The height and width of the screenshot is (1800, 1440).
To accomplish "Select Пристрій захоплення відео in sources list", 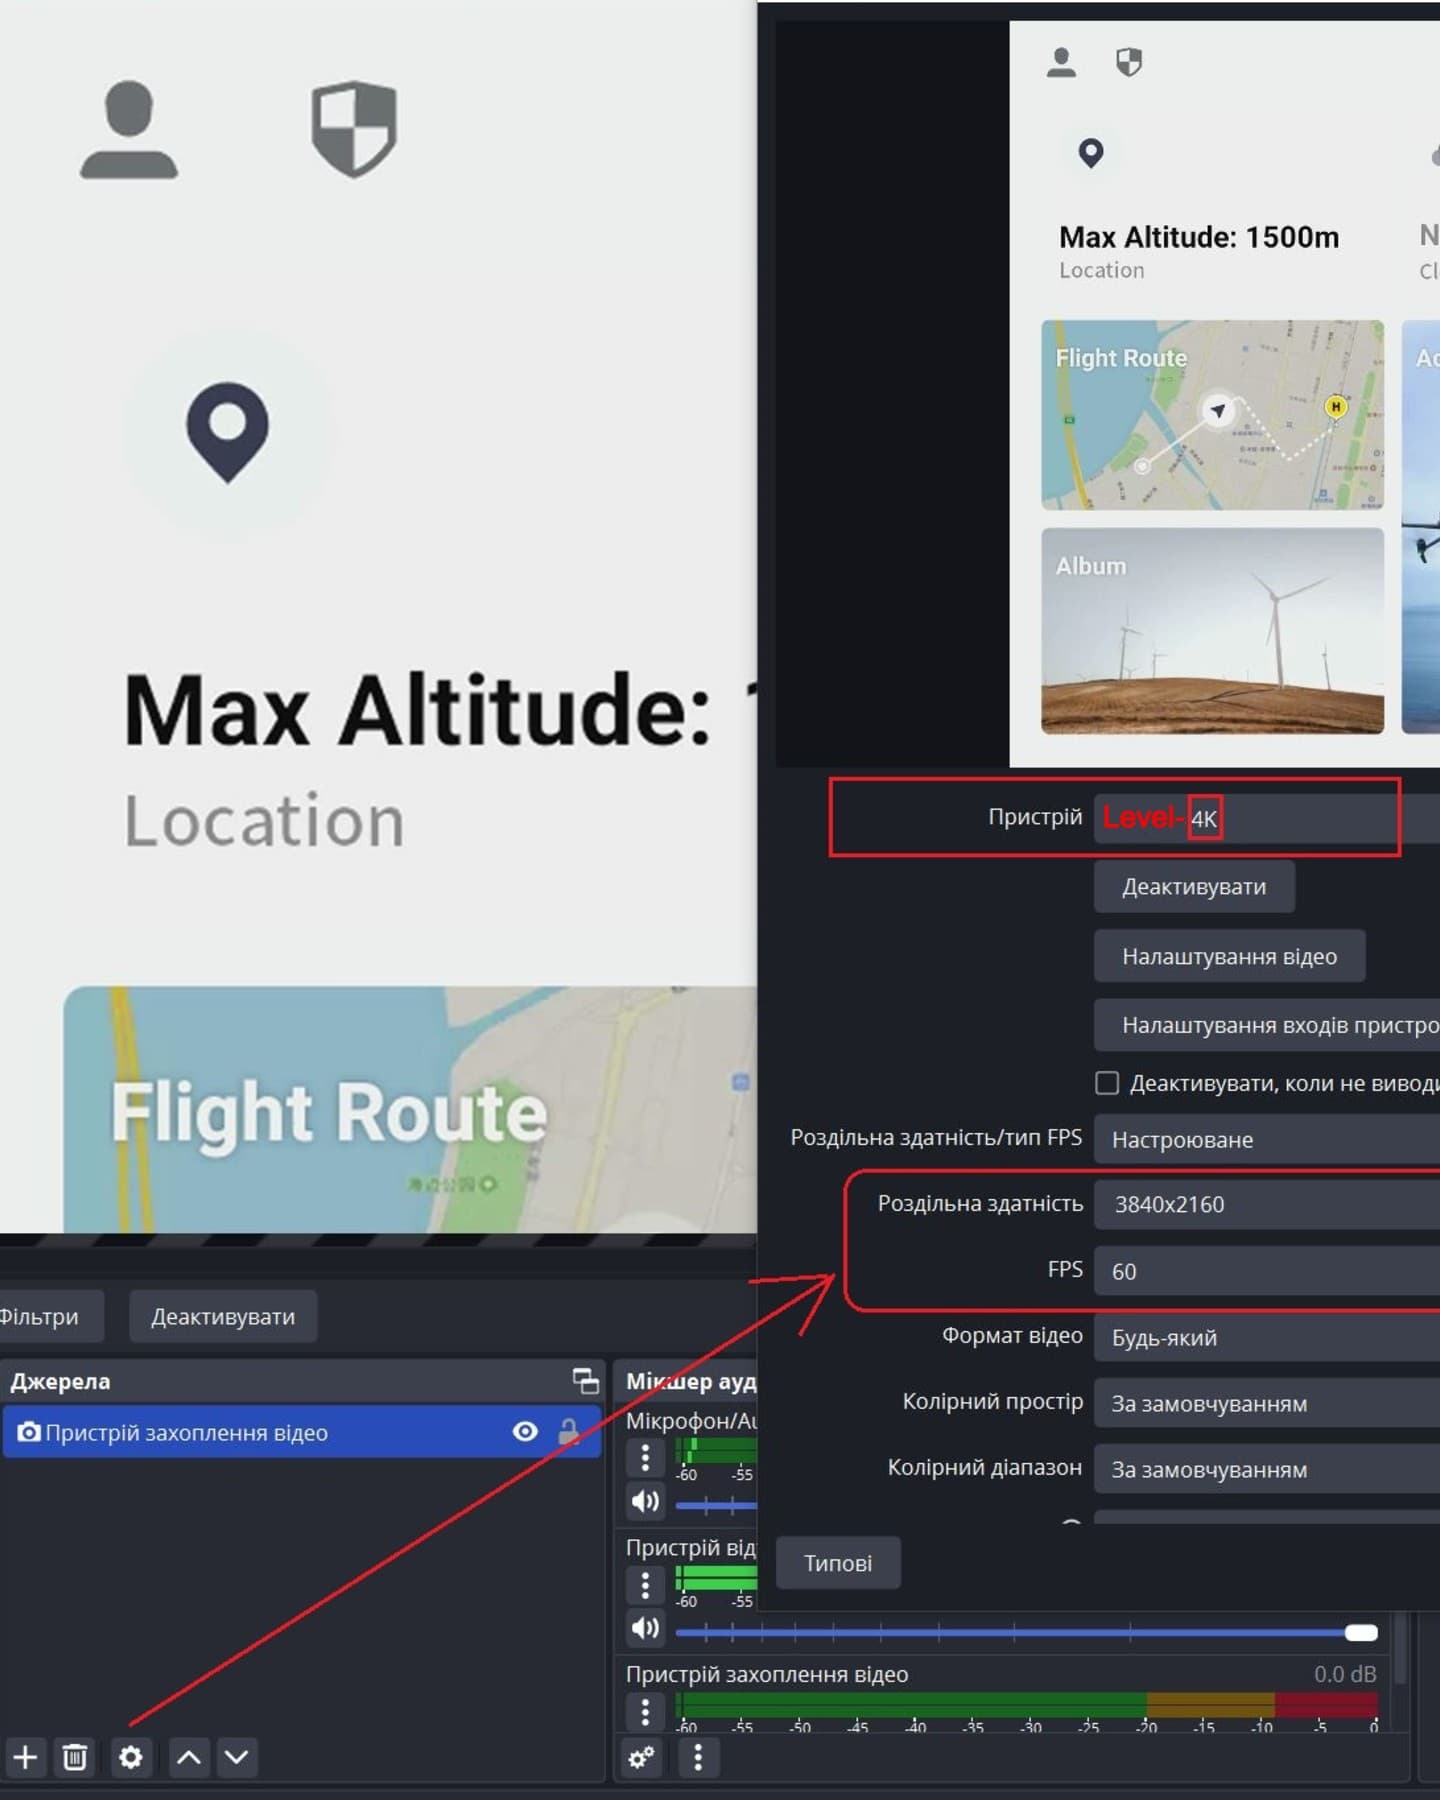I will (250, 1432).
